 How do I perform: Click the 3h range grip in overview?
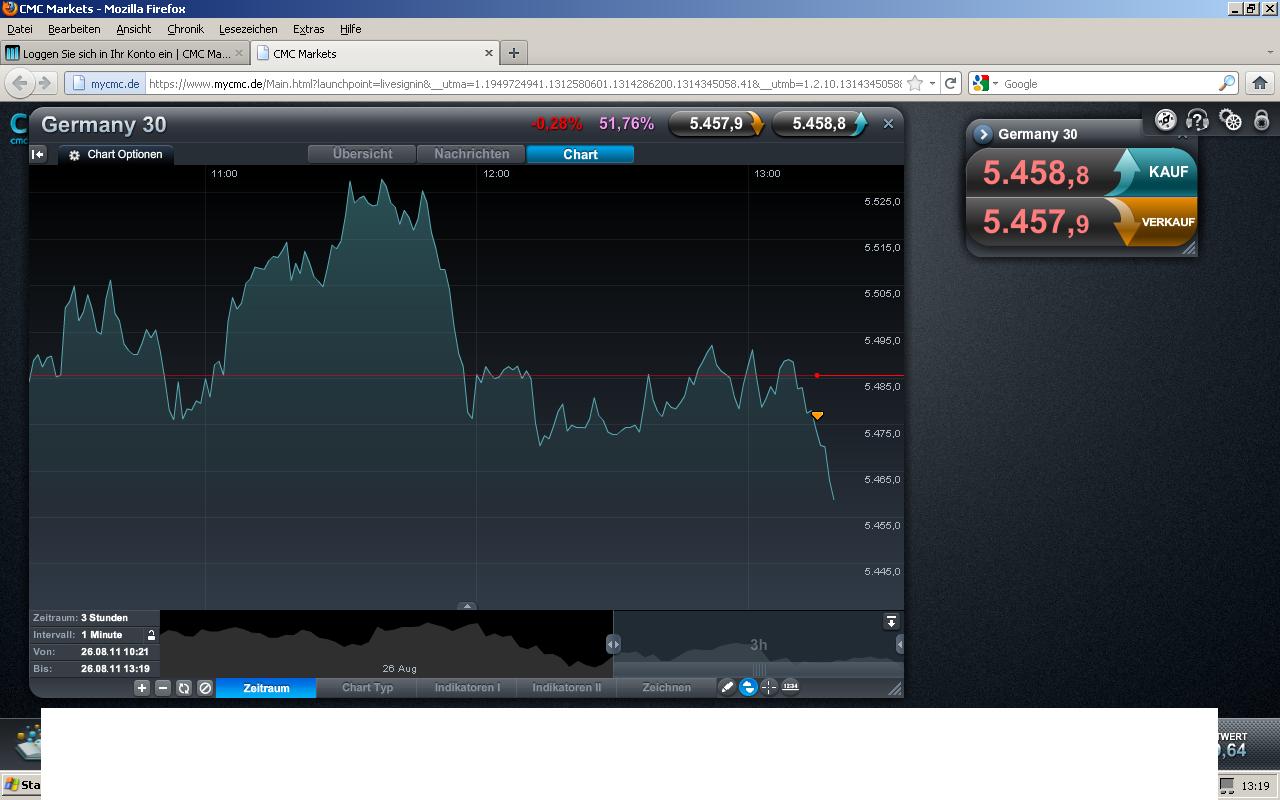(x=759, y=670)
